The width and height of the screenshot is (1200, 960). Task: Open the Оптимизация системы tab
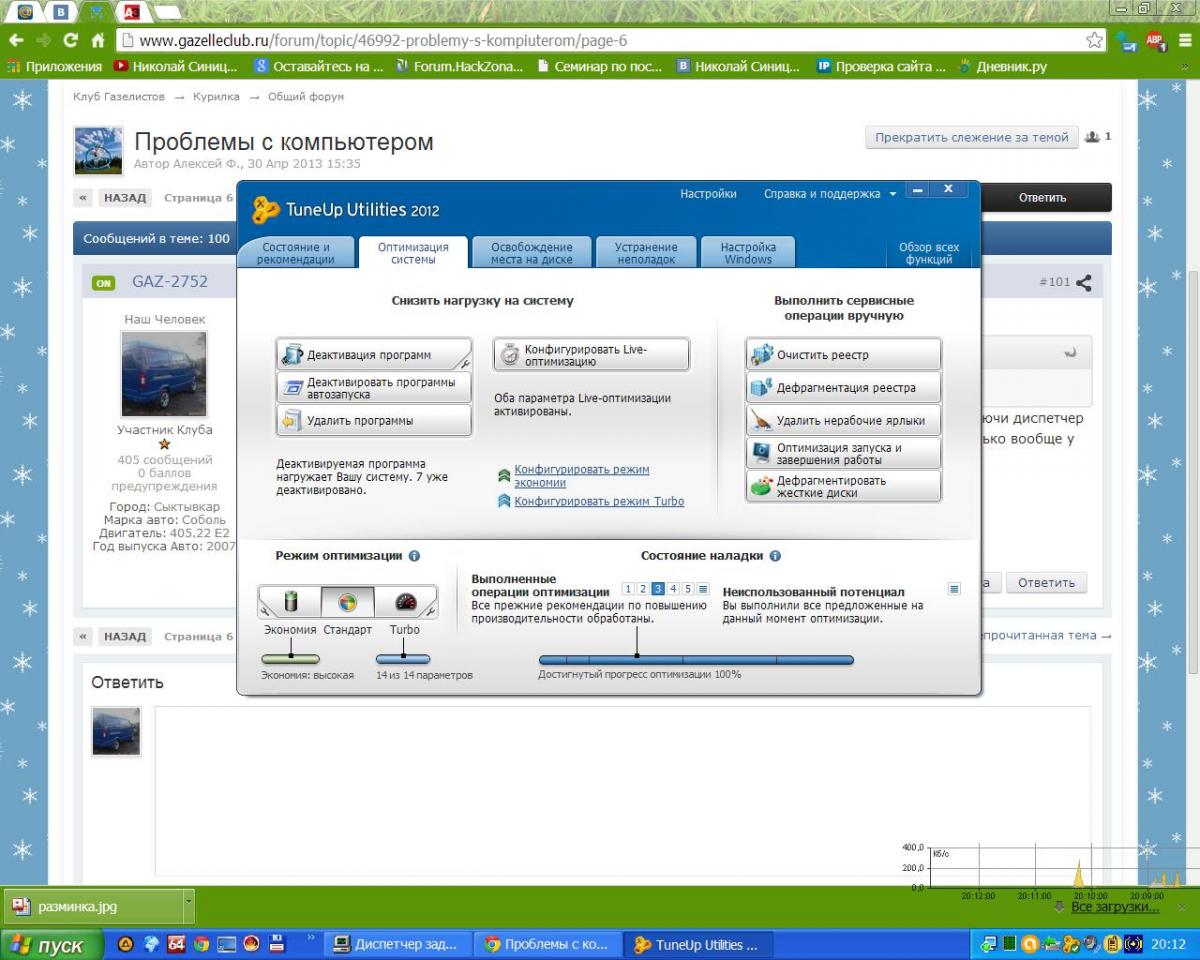tap(413, 253)
